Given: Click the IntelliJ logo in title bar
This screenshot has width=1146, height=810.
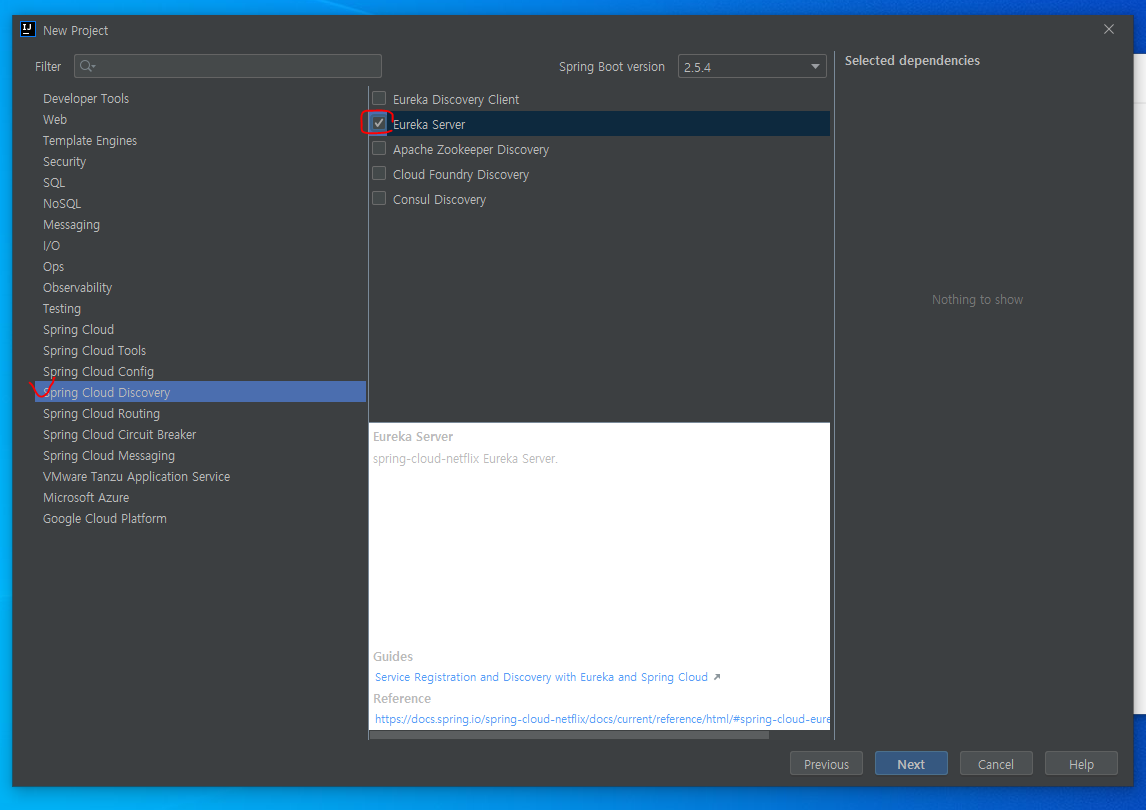Looking at the screenshot, I should pyautogui.click(x=28, y=29).
